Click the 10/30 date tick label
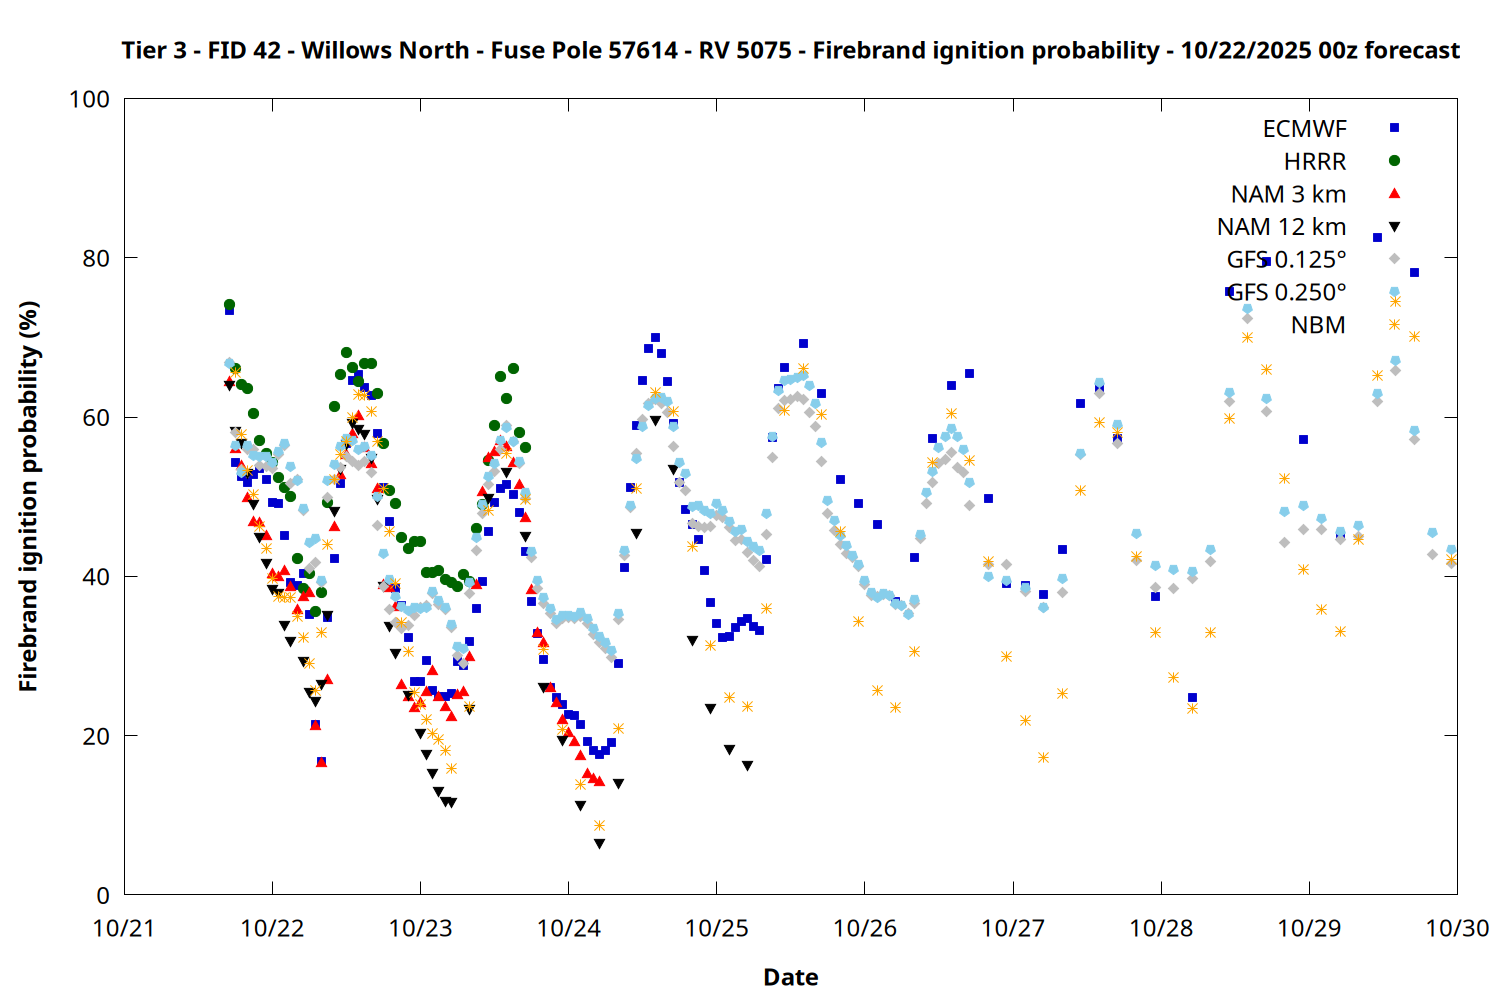Viewport: 1500px width, 1000px height. click(x=1457, y=928)
